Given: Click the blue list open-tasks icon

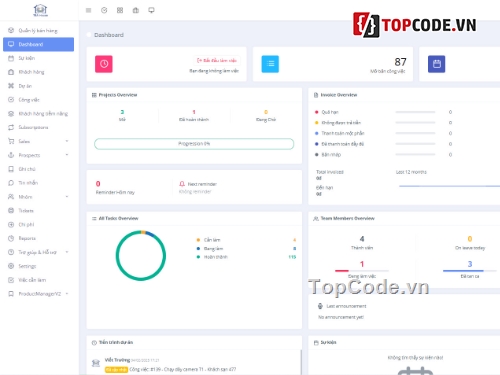Looking at the screenshot, I should 270,64.
